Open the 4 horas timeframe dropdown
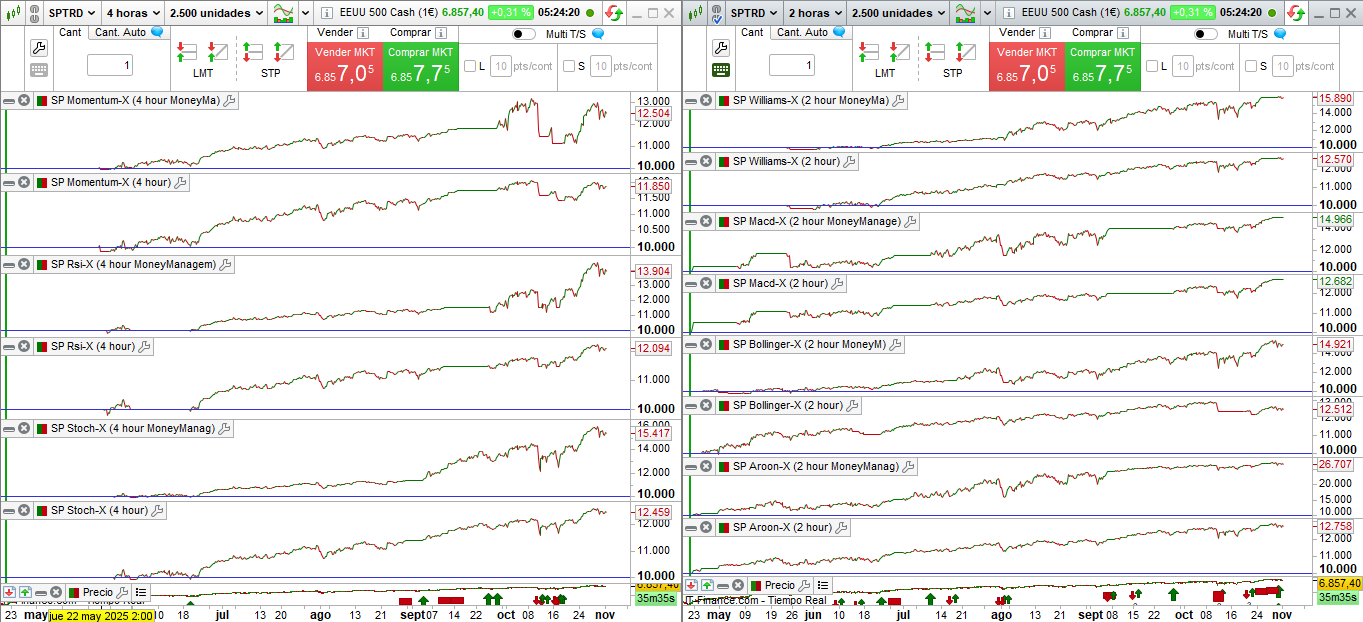 point(131,13)
